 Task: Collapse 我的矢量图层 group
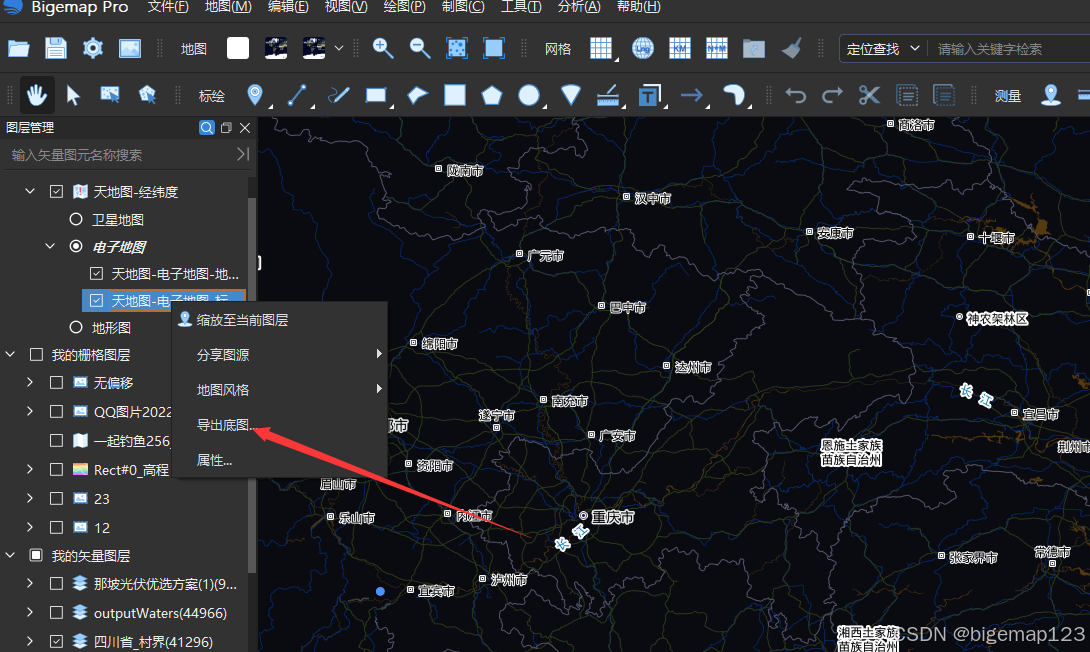(x=10, y=555)
